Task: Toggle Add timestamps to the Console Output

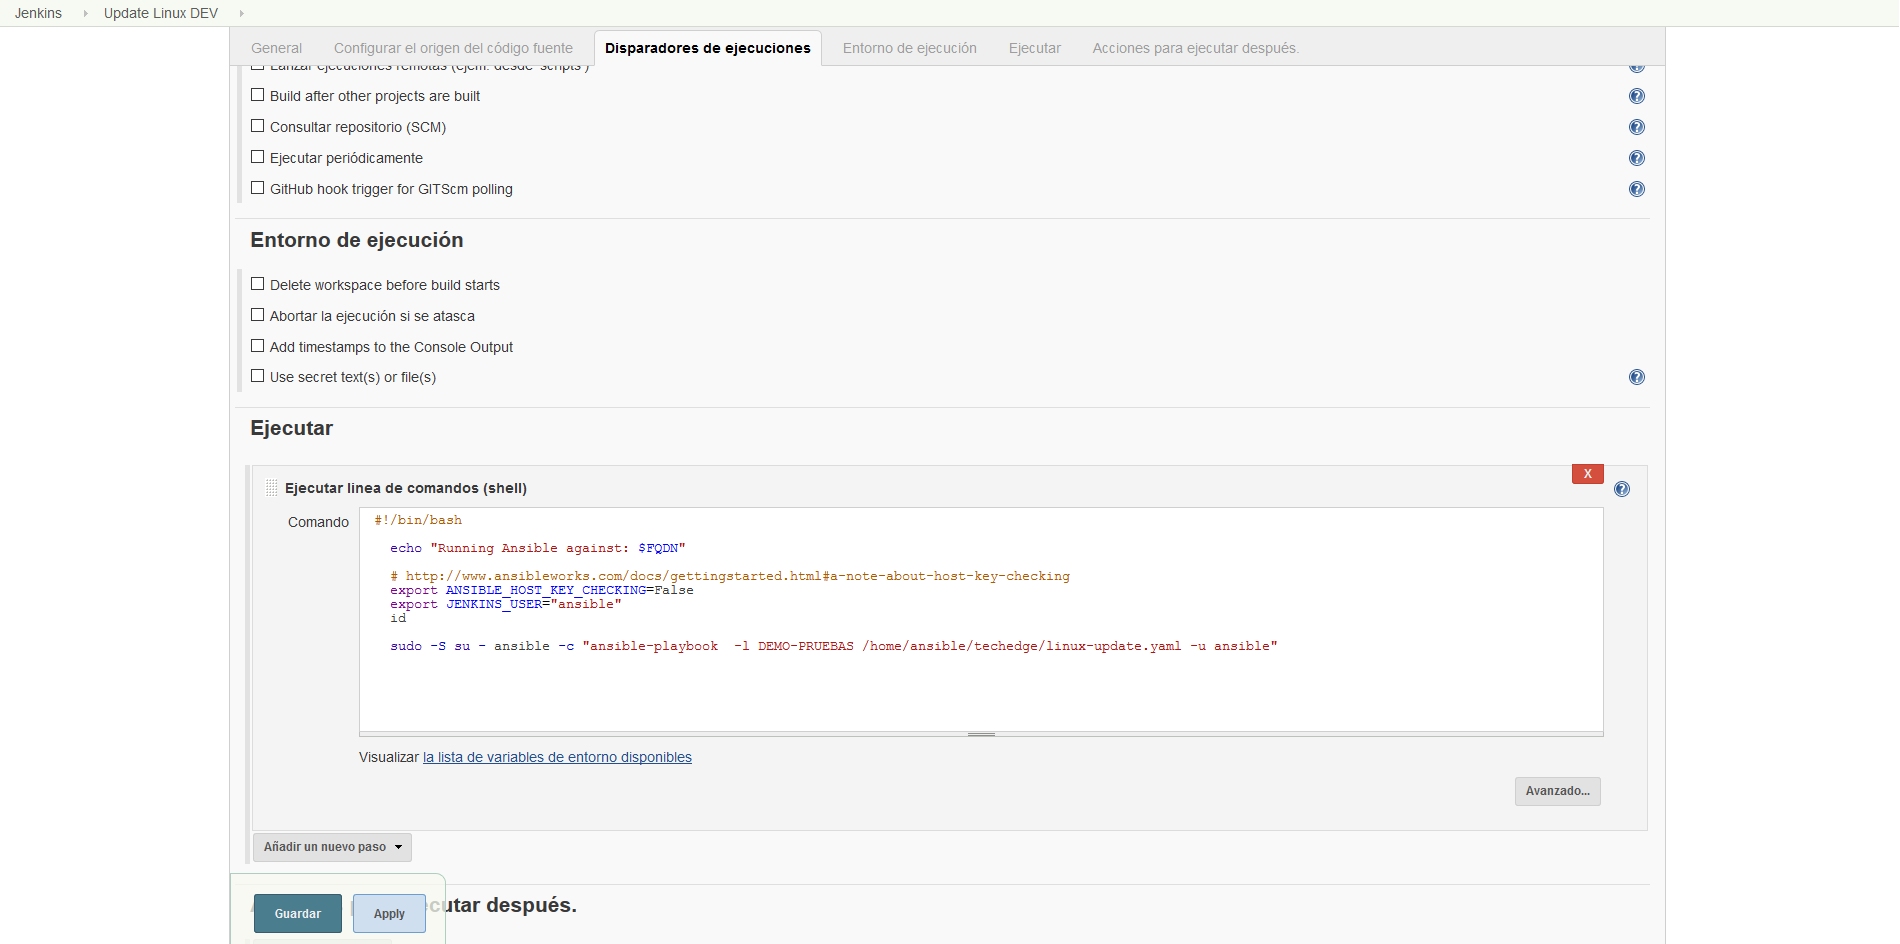Action: click(x=258, y=346)
